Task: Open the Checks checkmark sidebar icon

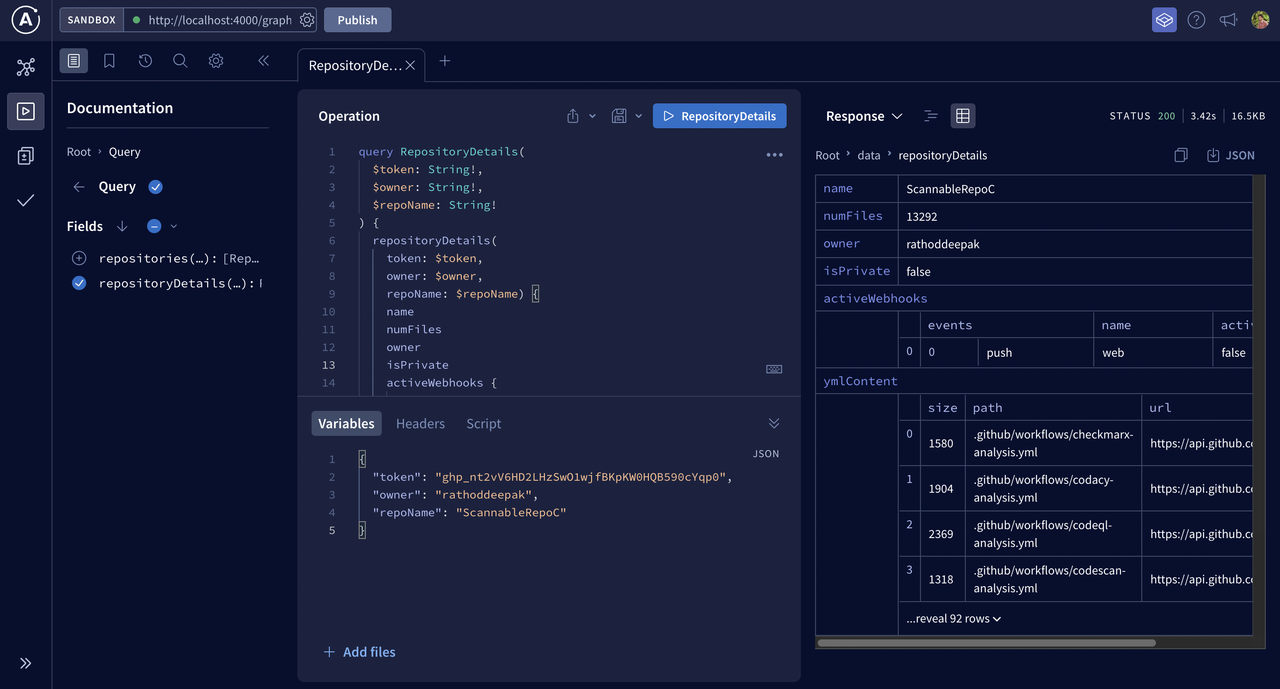Action: (26, 200)
